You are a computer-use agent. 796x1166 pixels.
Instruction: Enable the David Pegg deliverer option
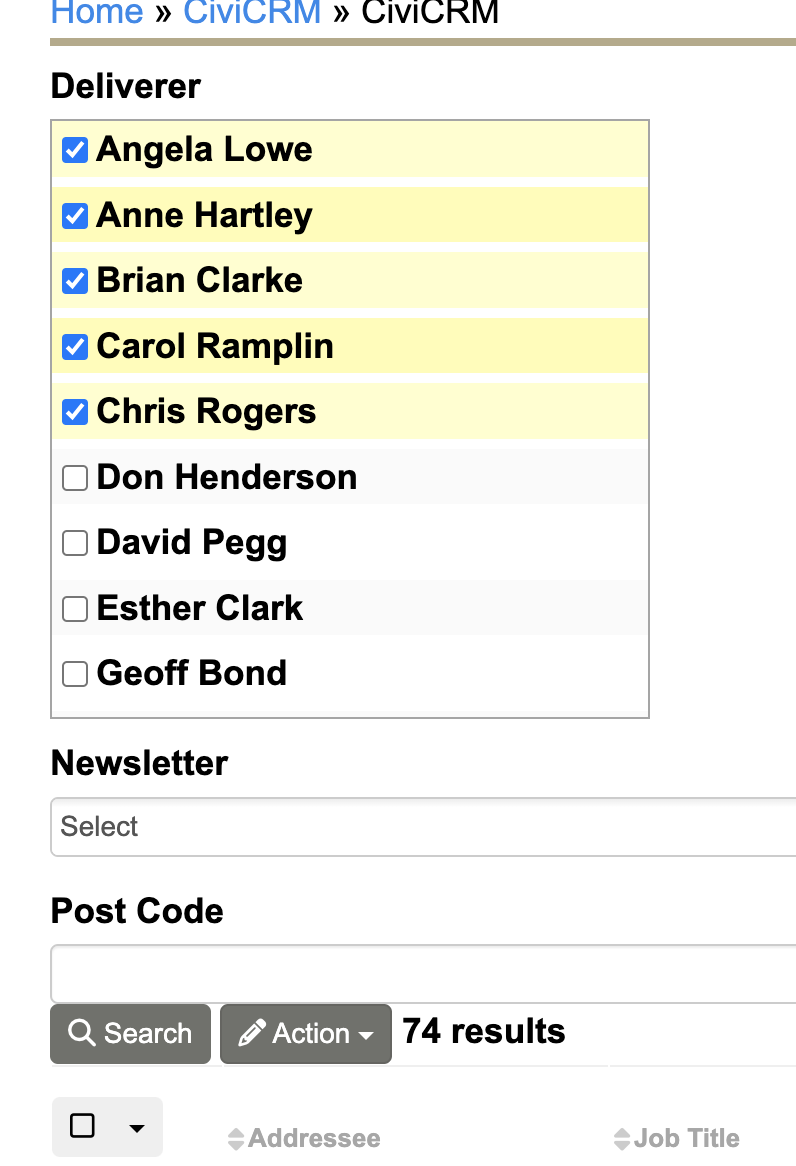[x=75, y=543]
